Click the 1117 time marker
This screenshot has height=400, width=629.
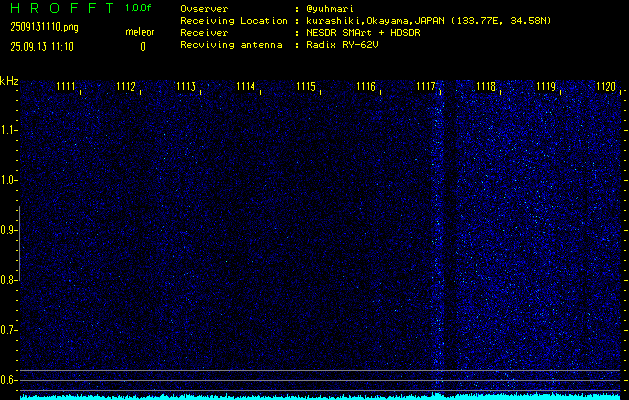point(426,86)
